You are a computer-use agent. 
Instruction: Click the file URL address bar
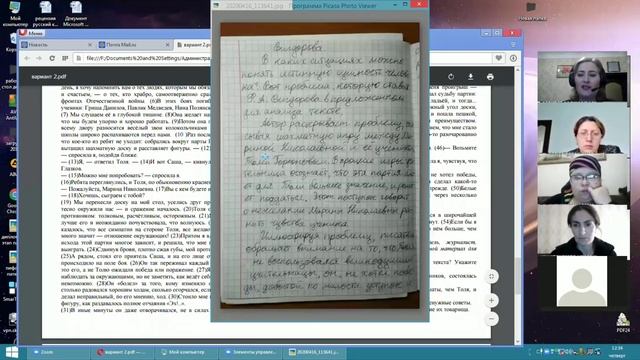148,58
